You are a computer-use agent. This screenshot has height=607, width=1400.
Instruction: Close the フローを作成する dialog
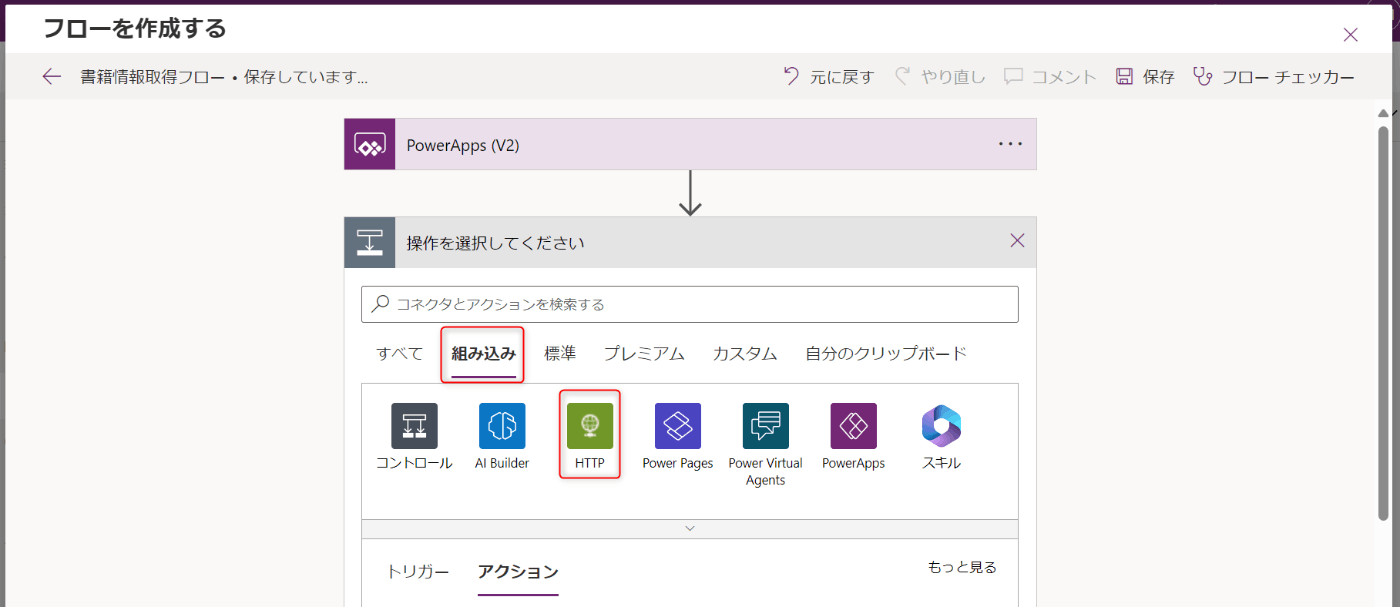point(1350,35)
